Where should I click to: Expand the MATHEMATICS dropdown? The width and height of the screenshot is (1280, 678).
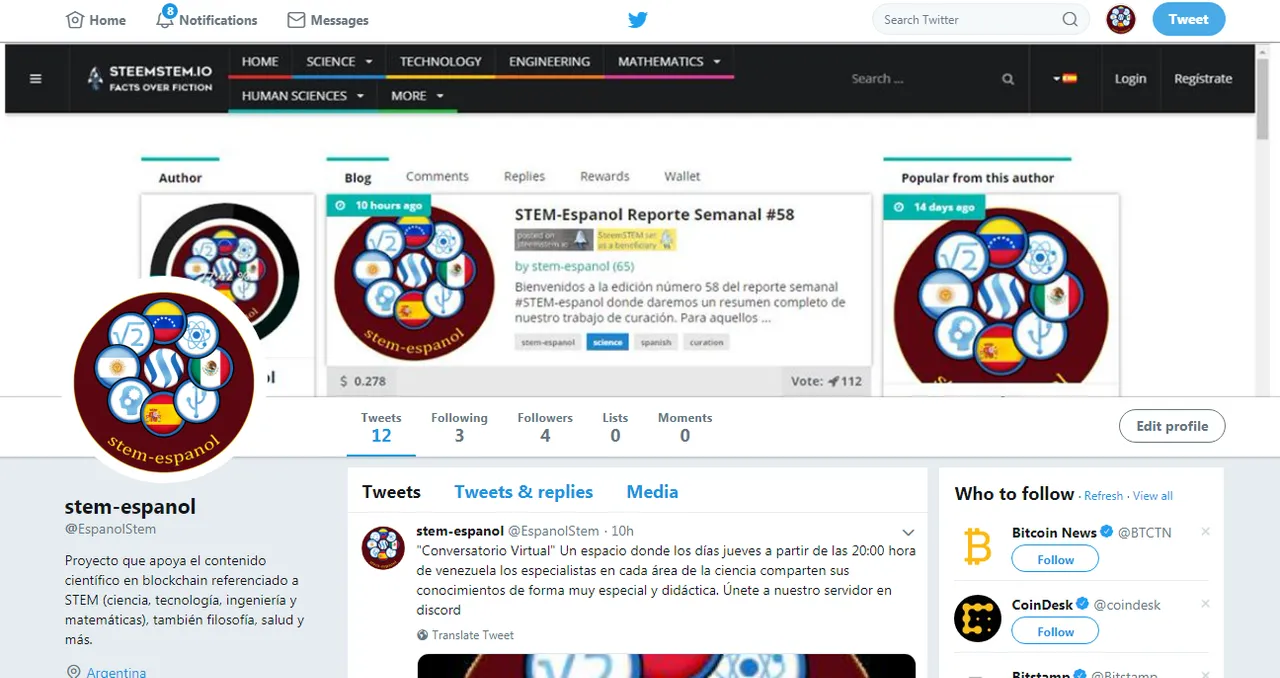pos(669,61)
